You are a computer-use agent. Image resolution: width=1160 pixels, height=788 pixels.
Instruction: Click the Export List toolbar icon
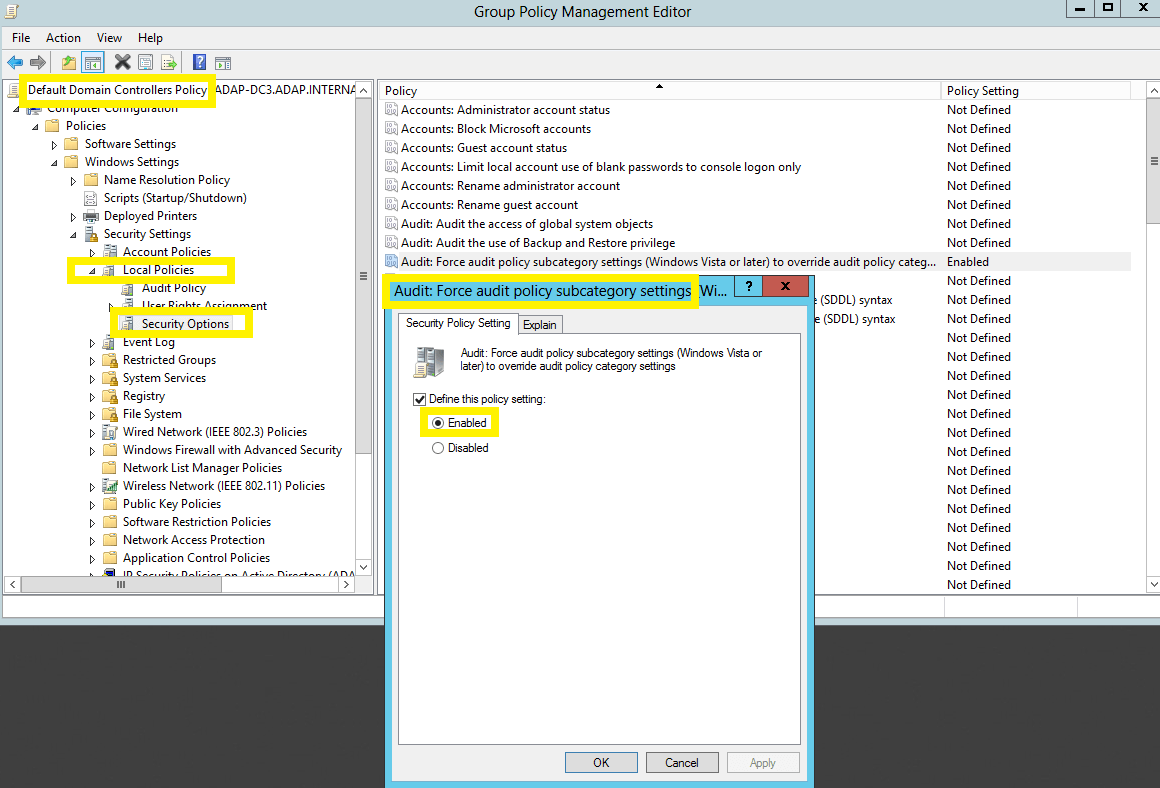tap(169, 62)
